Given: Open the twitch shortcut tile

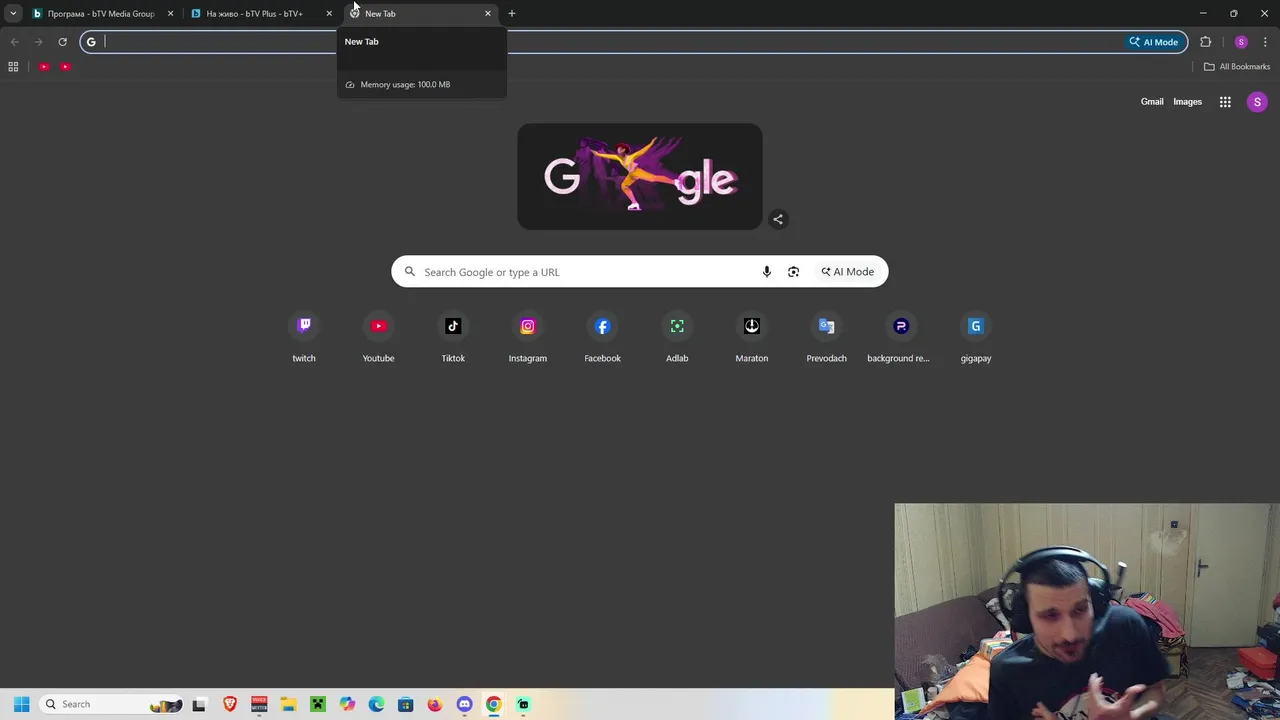Looking at the screenshot, I should click(304, 338).
